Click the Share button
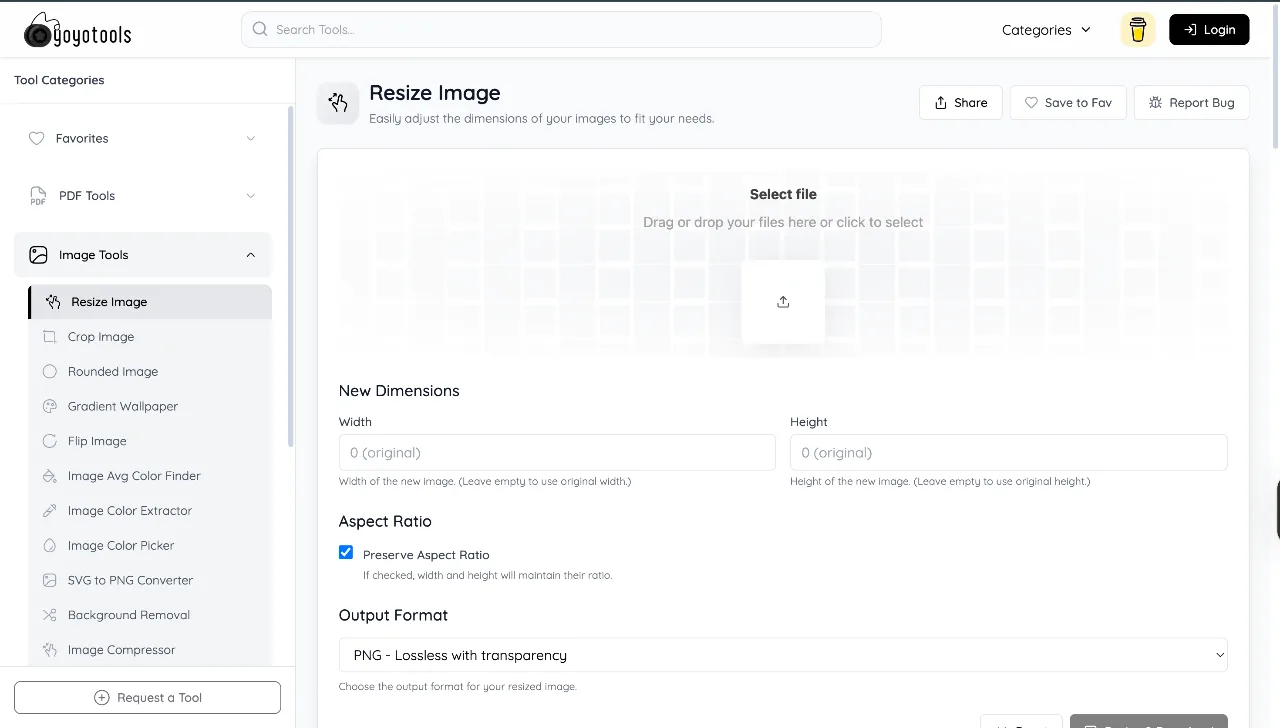This screenshot has width=1280, height=728. click(961, 103)
